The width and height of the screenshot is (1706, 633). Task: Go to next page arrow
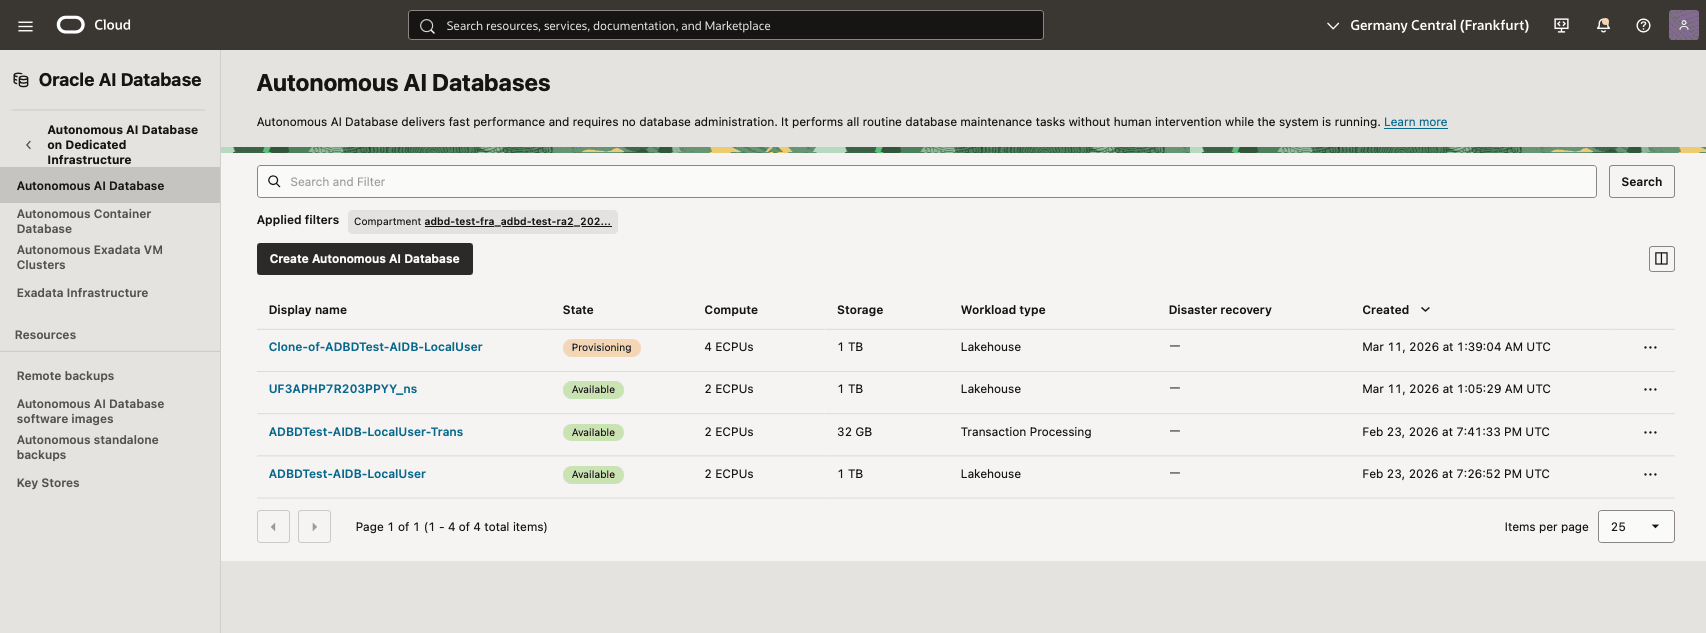314,527
